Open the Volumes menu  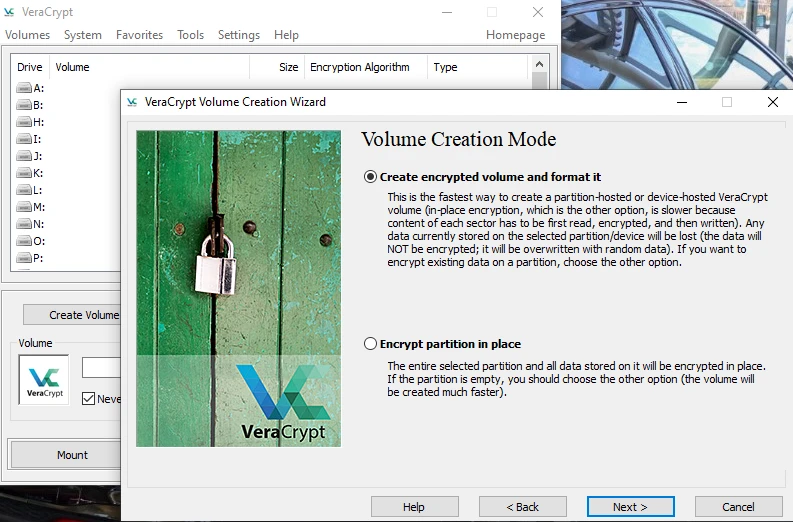click(27, 35)
